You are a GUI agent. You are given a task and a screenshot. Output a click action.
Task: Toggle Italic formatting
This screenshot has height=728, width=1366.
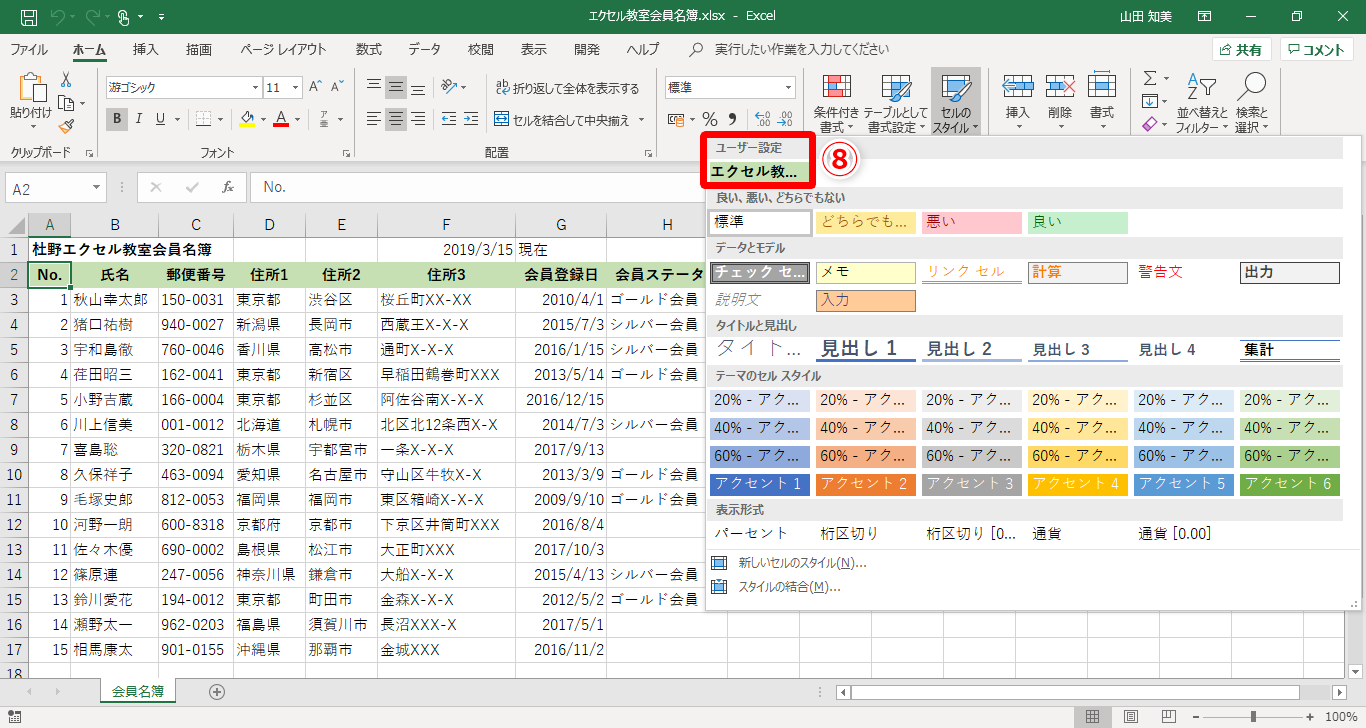pyautogui.click(x=139, y=119)
